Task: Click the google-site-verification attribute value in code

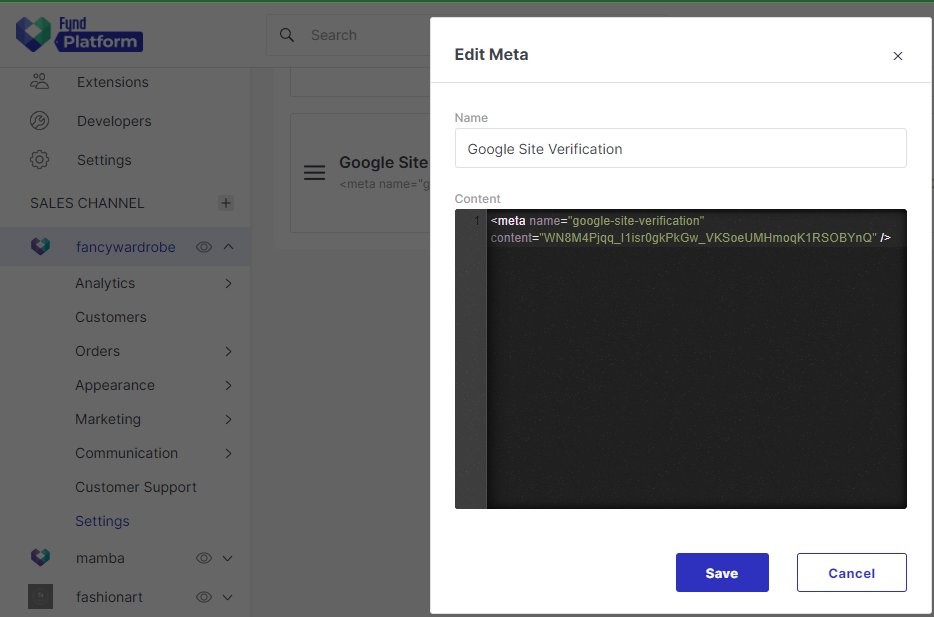Action: click(x=636, y=221)
